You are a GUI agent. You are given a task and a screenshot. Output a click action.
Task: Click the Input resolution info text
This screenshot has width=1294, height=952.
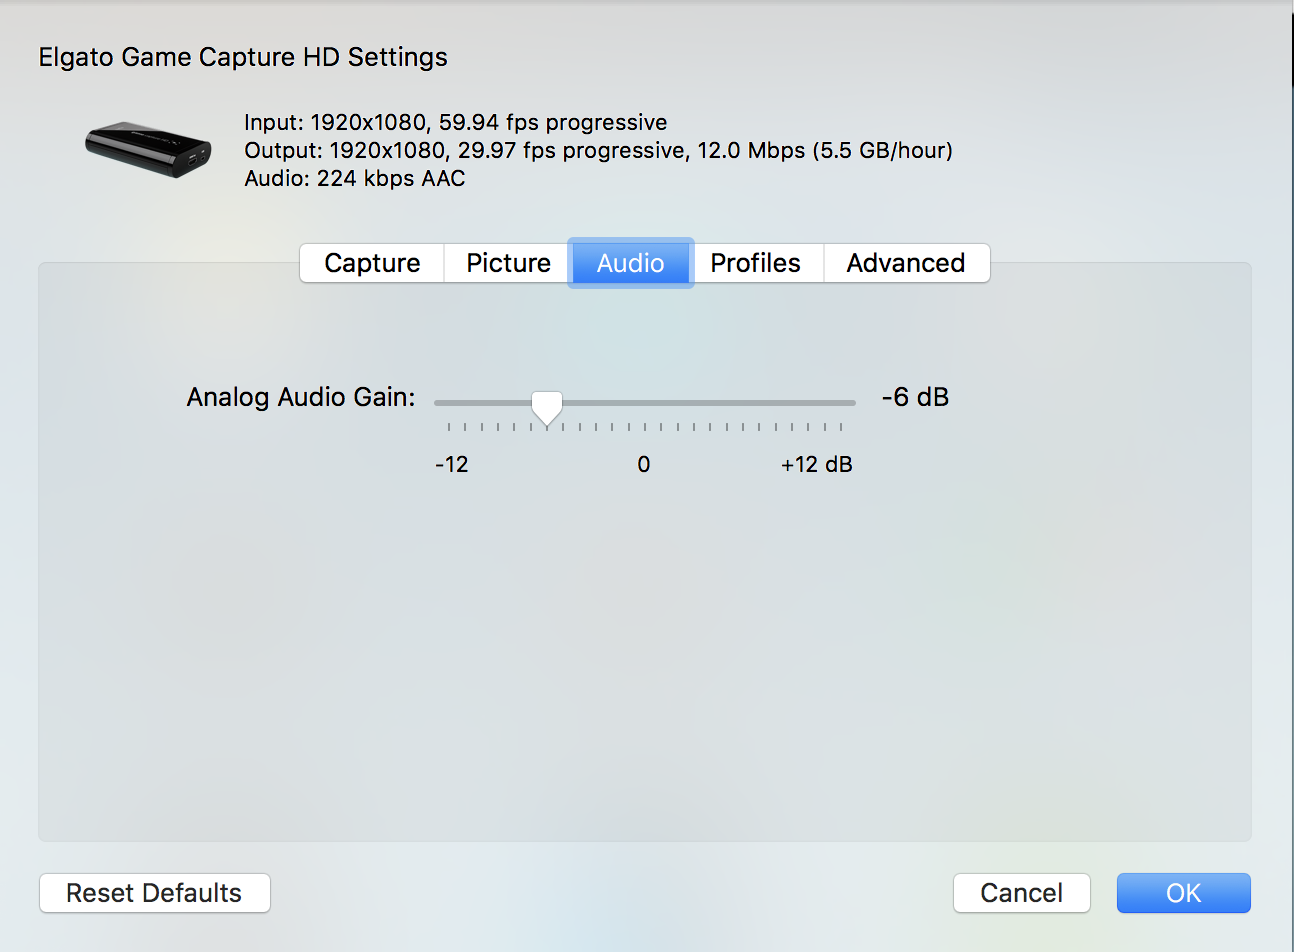(x=455, y=121)
